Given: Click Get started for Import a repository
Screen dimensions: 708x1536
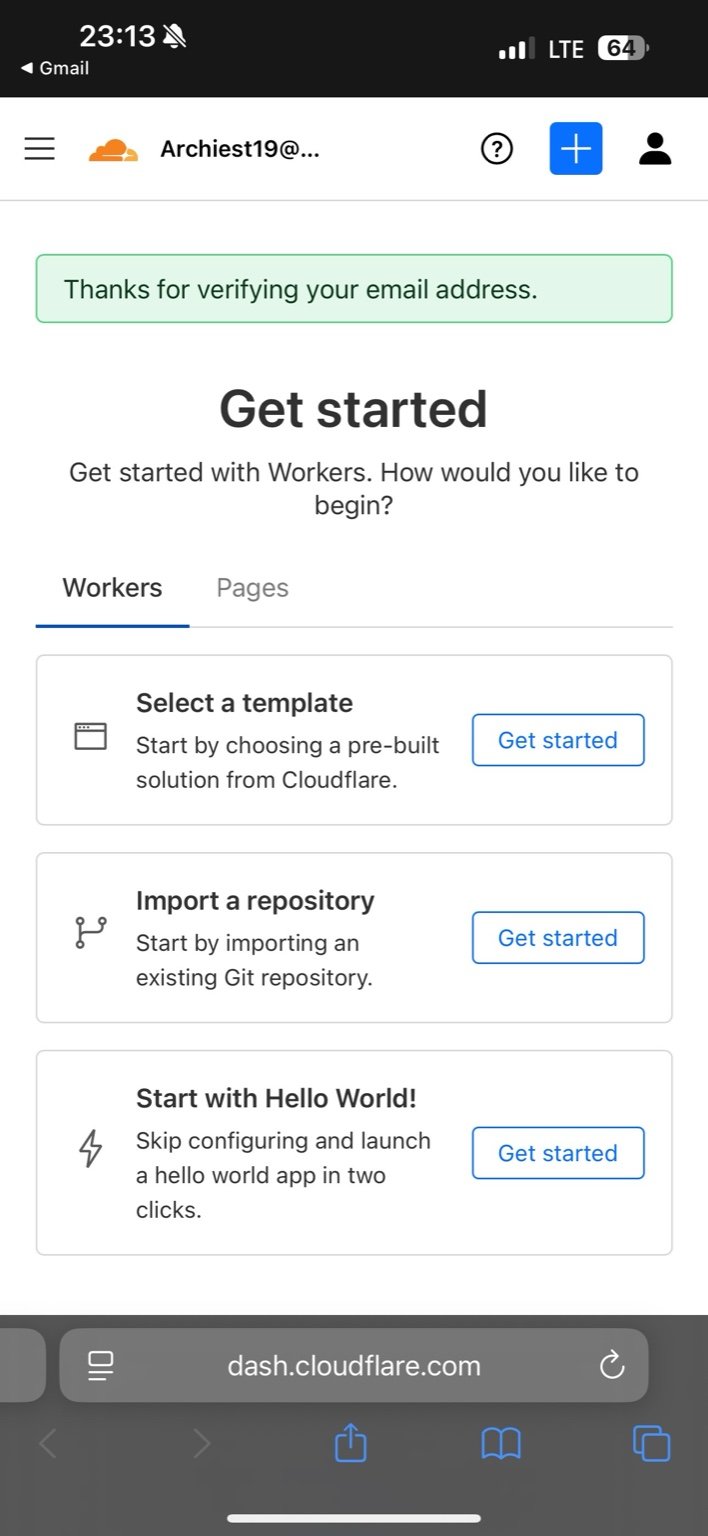Looking at the screenshot, I should coord(558,938).
